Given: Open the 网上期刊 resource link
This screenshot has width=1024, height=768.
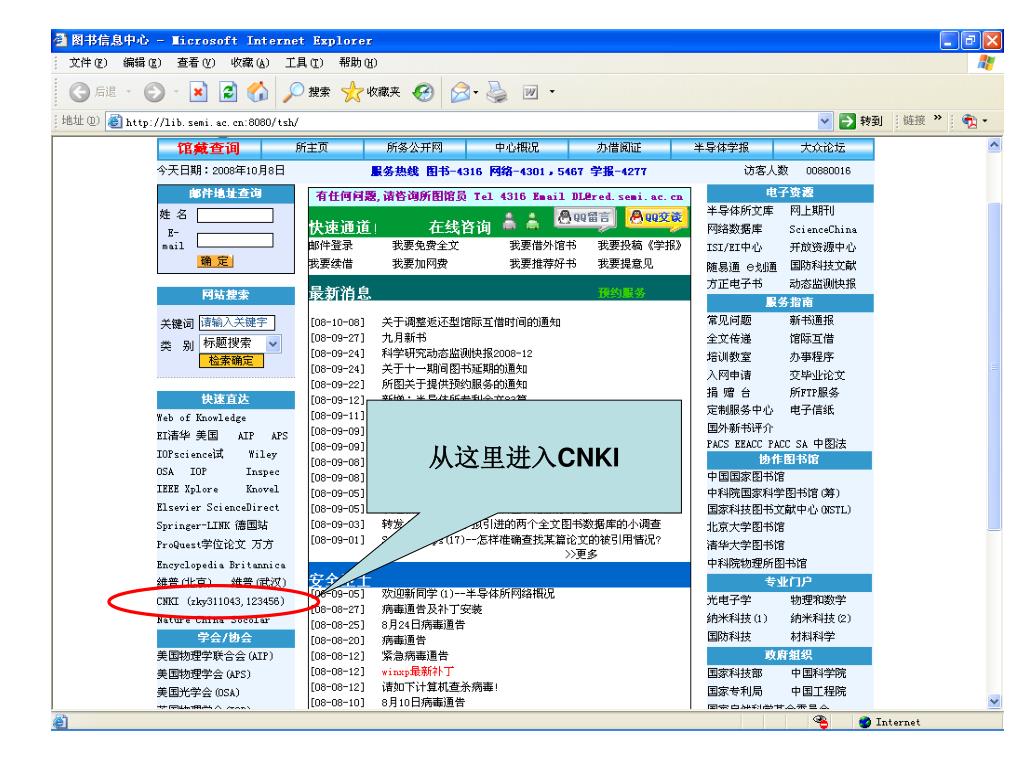Looking at the screenshot, I should tap(812, 211).
